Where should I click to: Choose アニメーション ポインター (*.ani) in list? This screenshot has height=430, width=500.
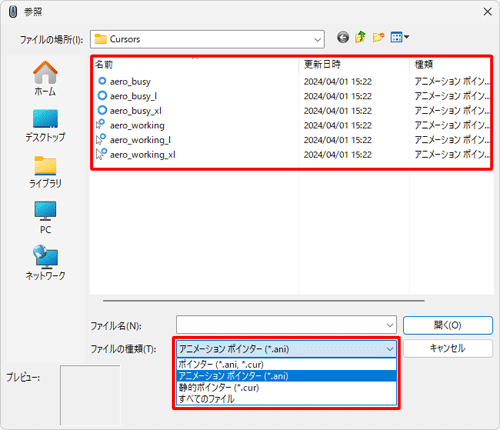click(x=286, y=376)
